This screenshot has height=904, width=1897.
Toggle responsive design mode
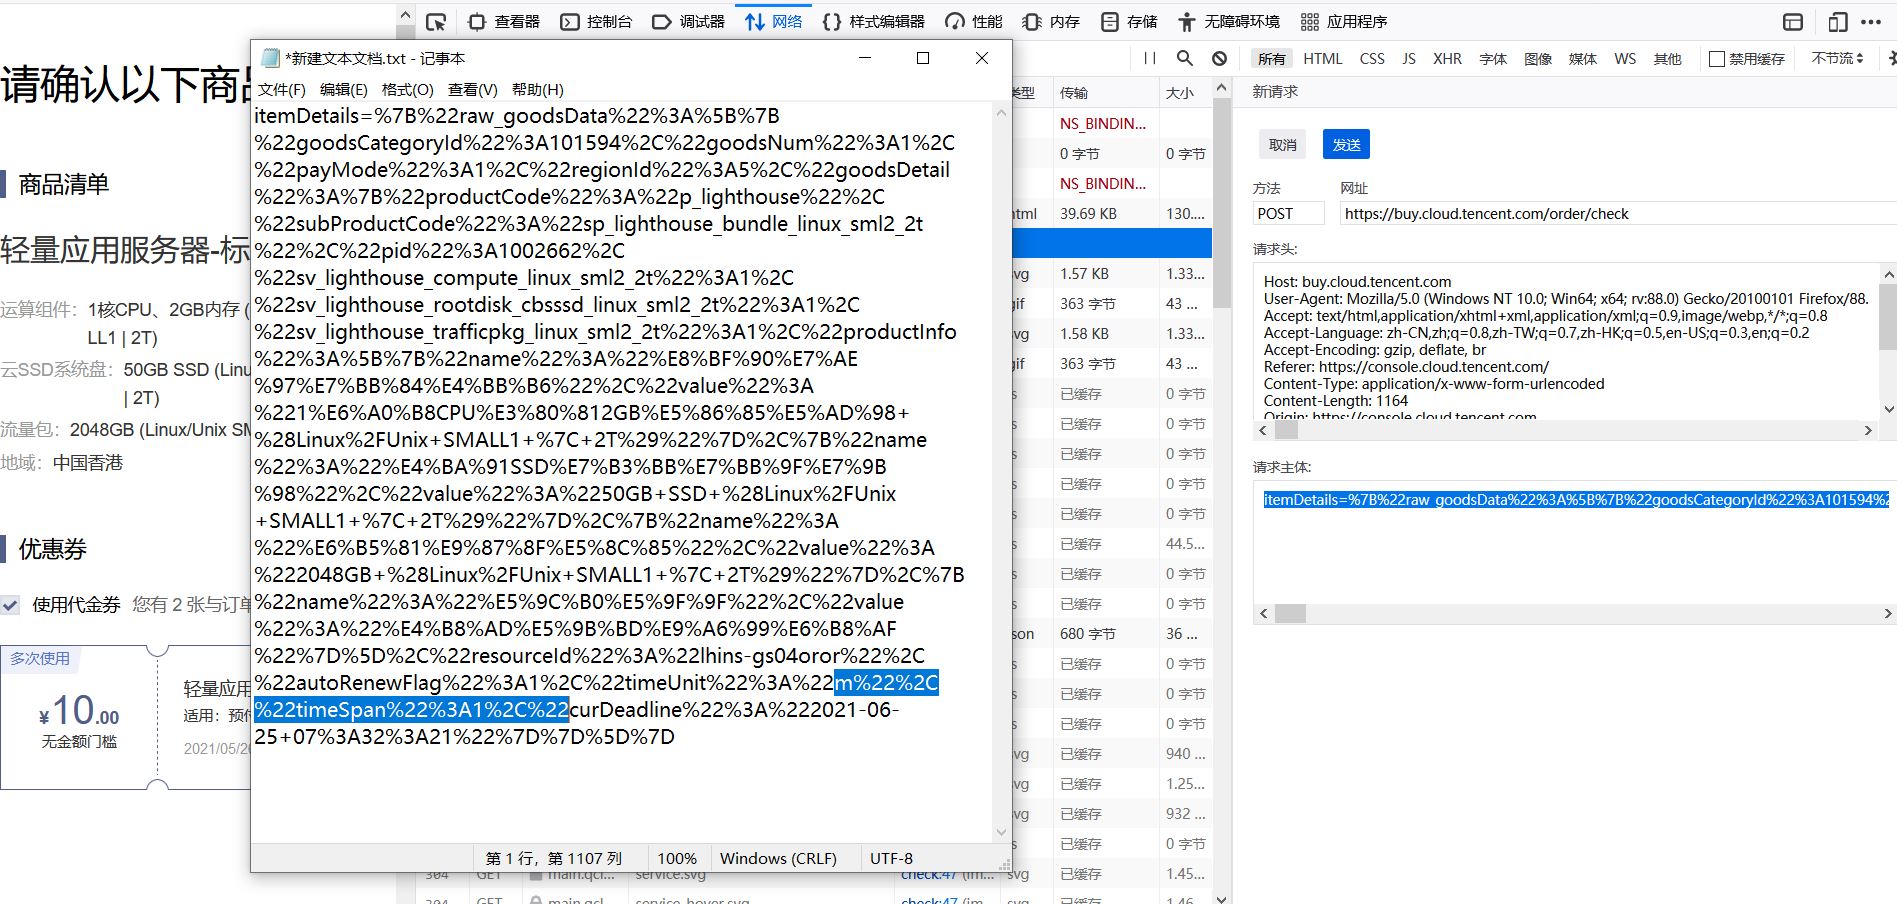[x=1837, y=22]
